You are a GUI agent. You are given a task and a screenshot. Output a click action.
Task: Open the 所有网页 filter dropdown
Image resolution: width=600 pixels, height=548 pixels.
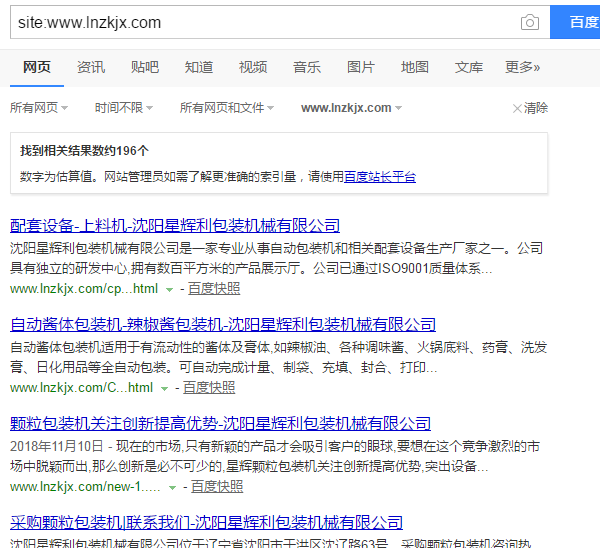click(39, 108)
